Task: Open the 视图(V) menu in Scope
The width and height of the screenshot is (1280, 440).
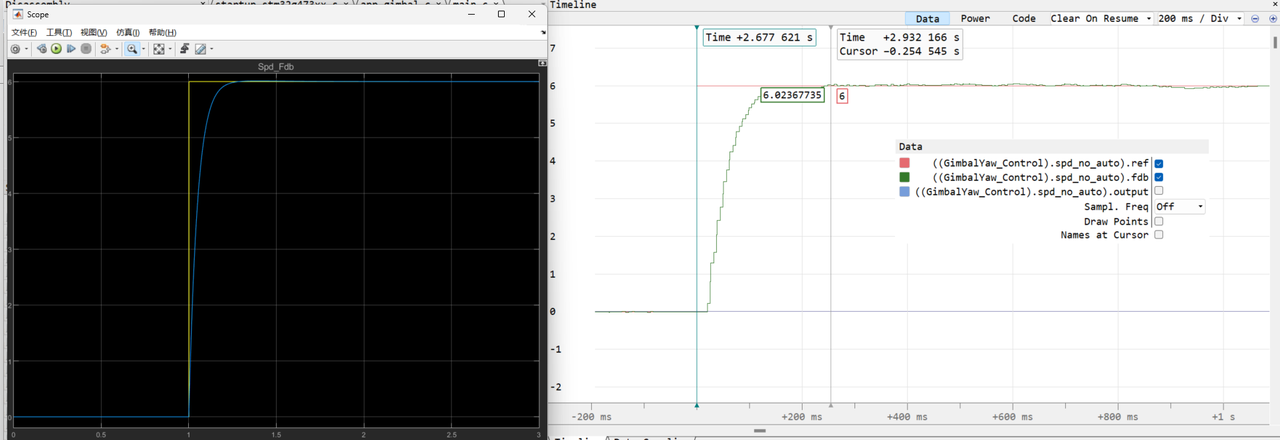Action: 94,33
